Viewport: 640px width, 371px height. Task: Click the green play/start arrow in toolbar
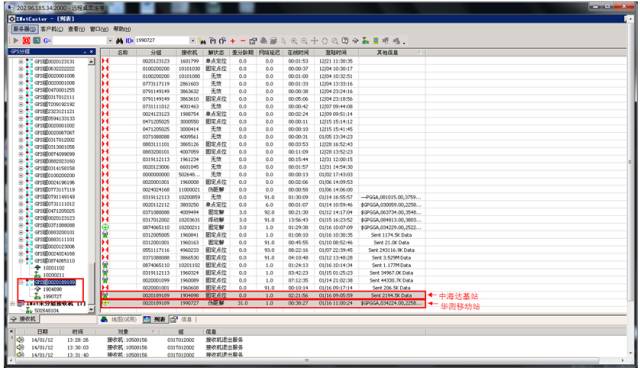16,40
